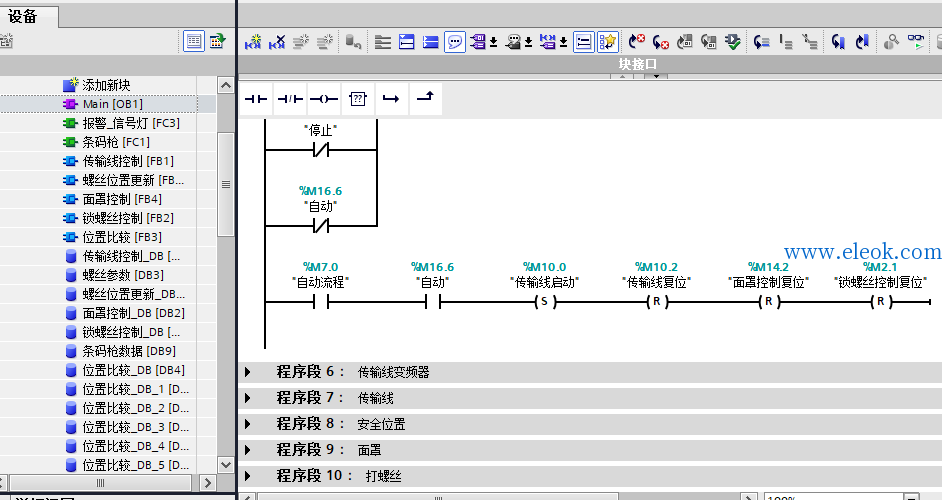Open dropdown arrow beside contact-tag icon
This screenshot has width=942, height=500.
[x=564, y=41]
